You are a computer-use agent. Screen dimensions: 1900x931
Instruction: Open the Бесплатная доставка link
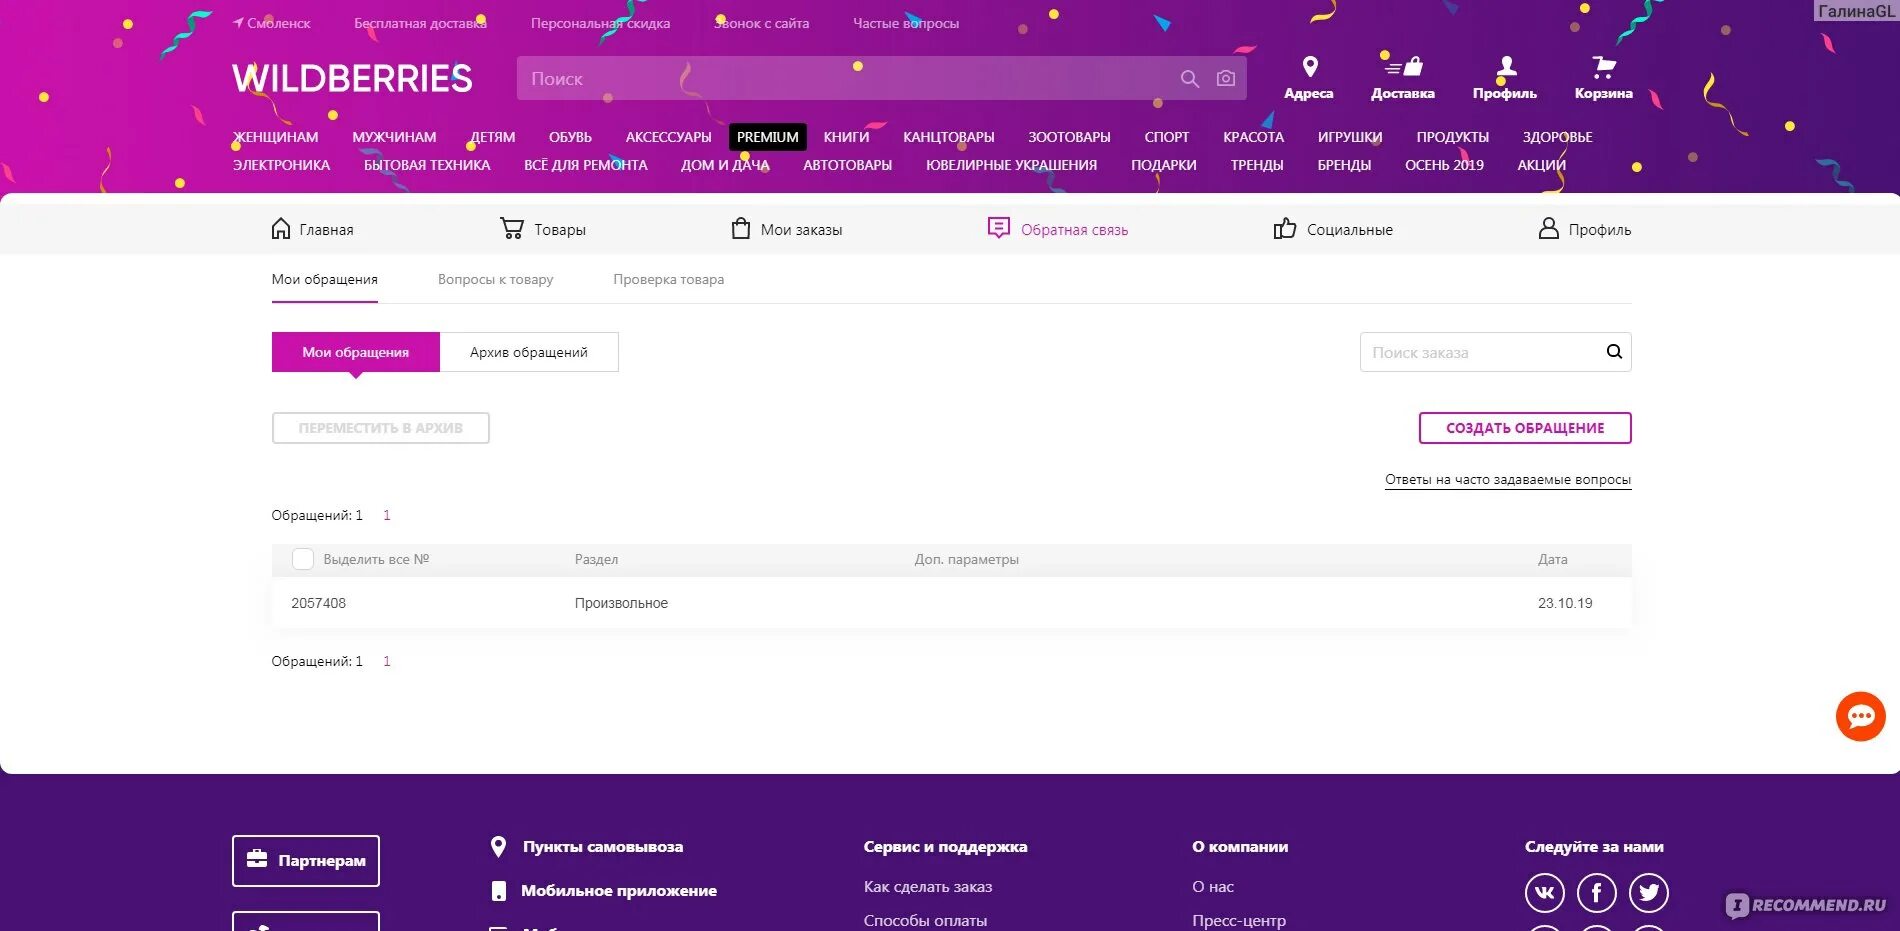point(420,23)
